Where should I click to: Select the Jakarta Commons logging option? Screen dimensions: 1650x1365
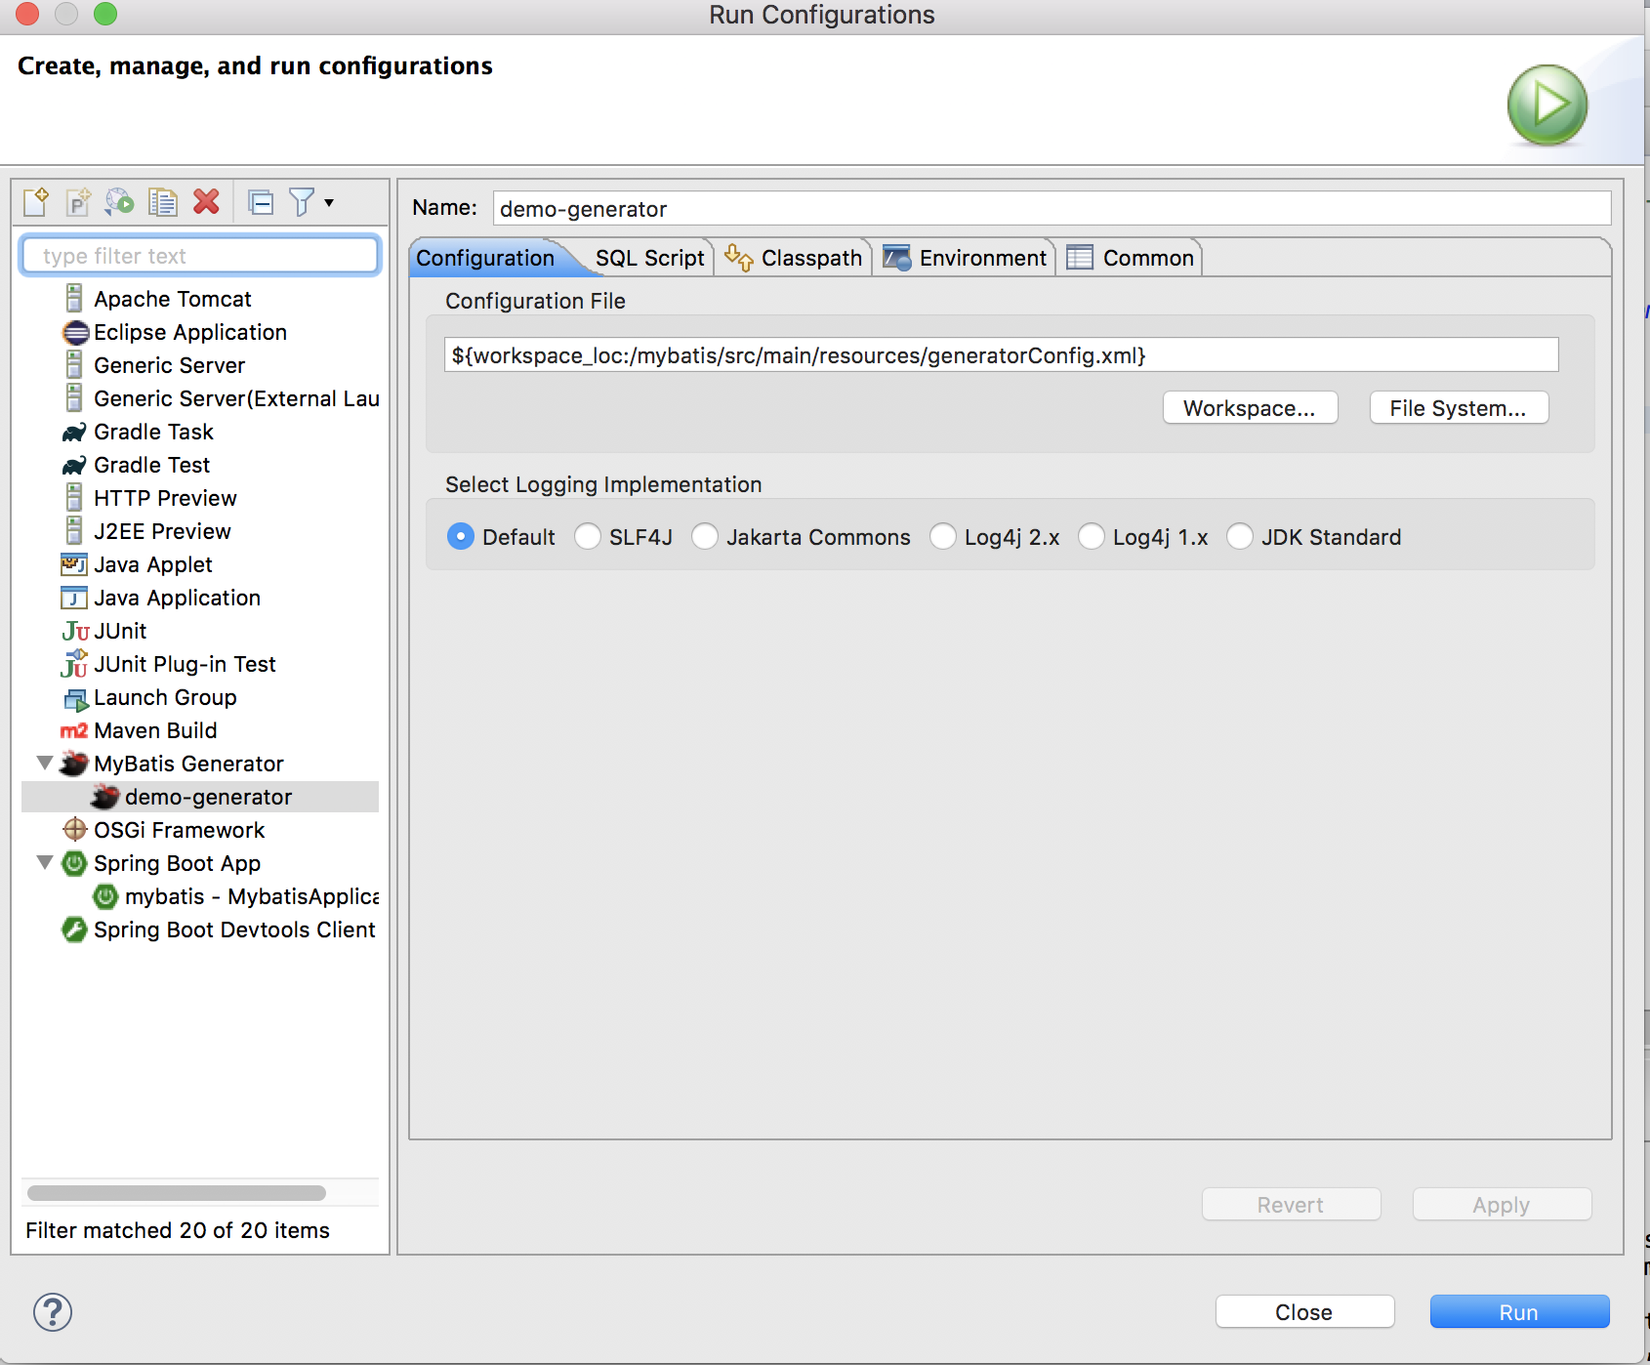click(704, 537)
